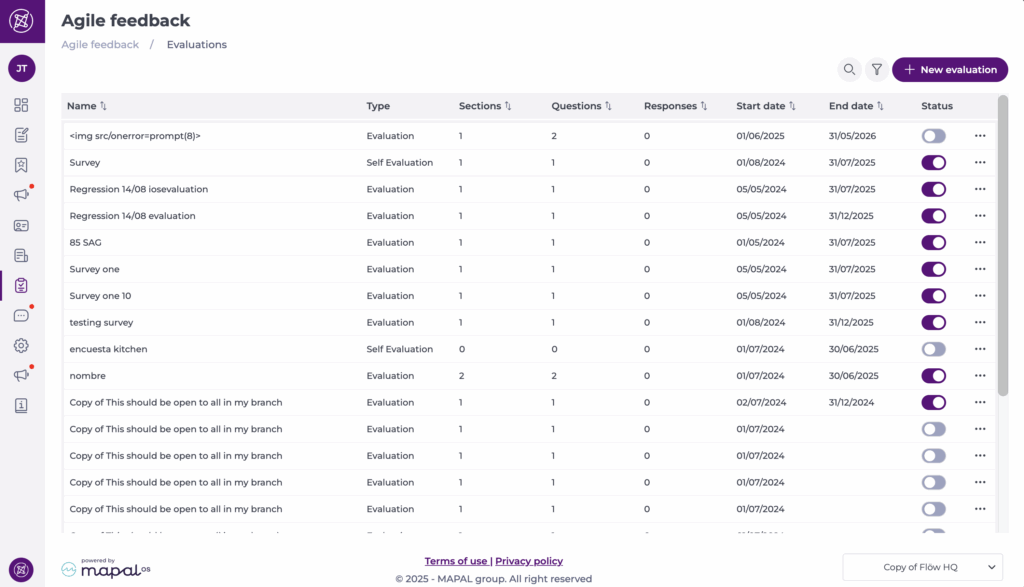Open the clipboard evaluations icon in sidebar
1024x587 pixels.
point(21,286)
